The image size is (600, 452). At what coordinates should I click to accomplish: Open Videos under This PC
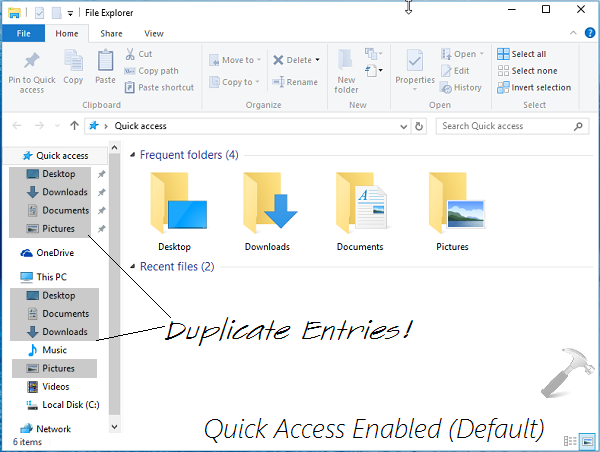[x=48, y=387]
